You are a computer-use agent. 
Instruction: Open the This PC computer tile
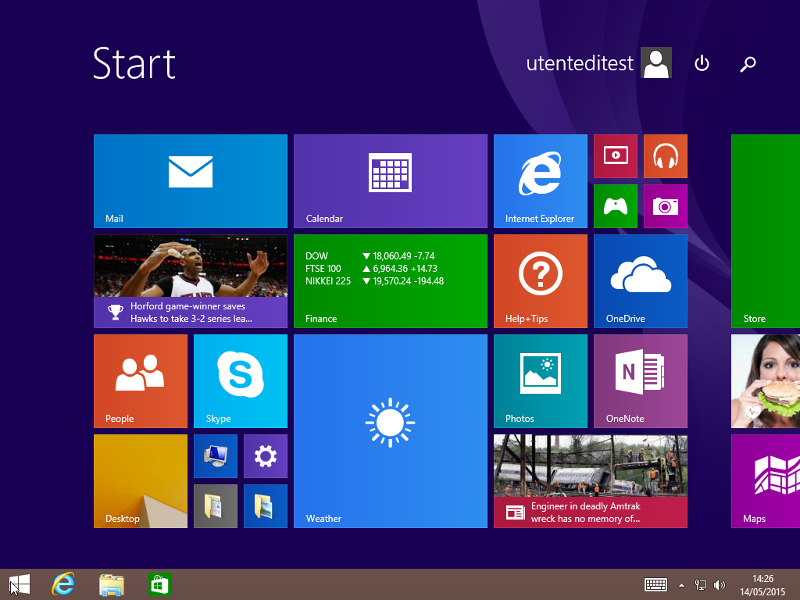[216, 456]
